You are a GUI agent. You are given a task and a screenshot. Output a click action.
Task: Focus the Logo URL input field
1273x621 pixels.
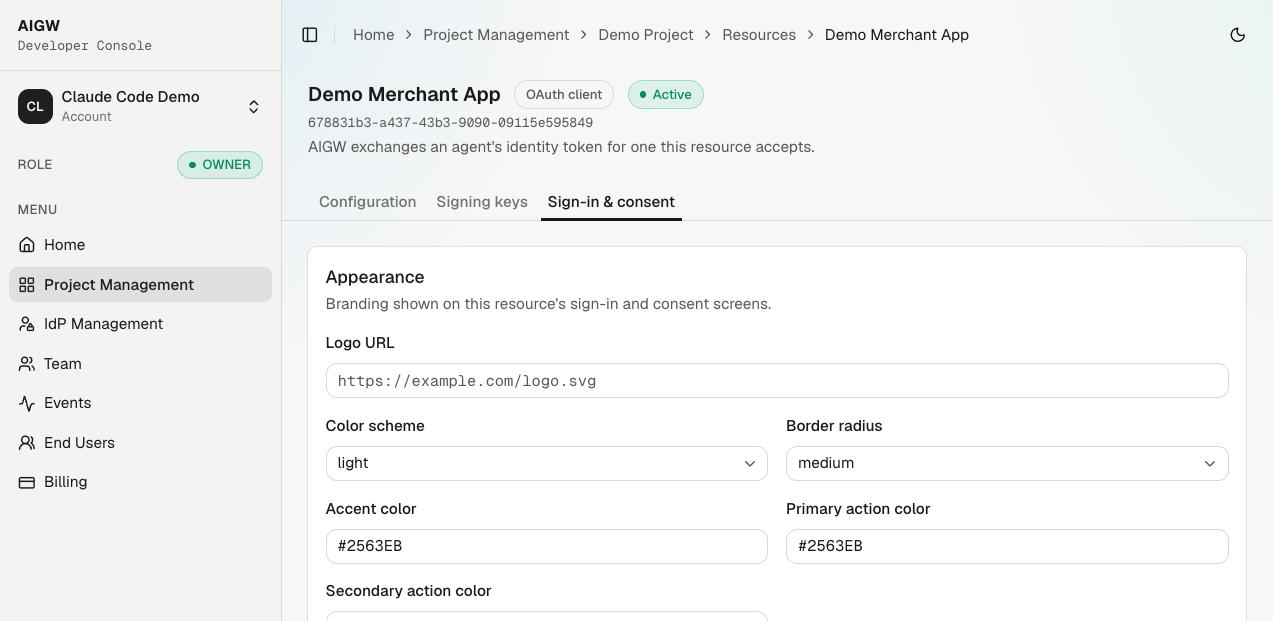777,381
